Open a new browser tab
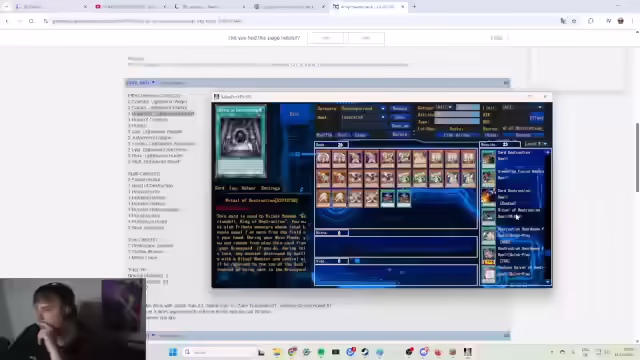Screen dimensions: 640x360 point(414,7)
